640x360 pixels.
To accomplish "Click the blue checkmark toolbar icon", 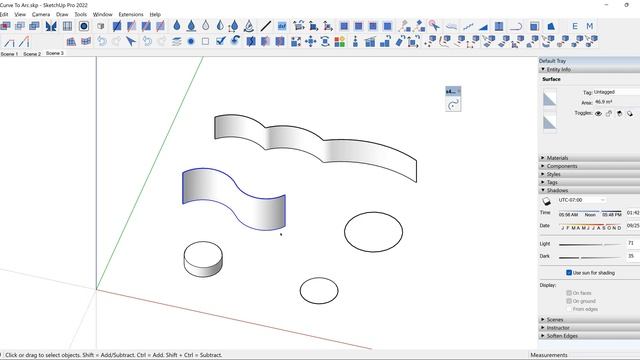I will click(221, 41).
